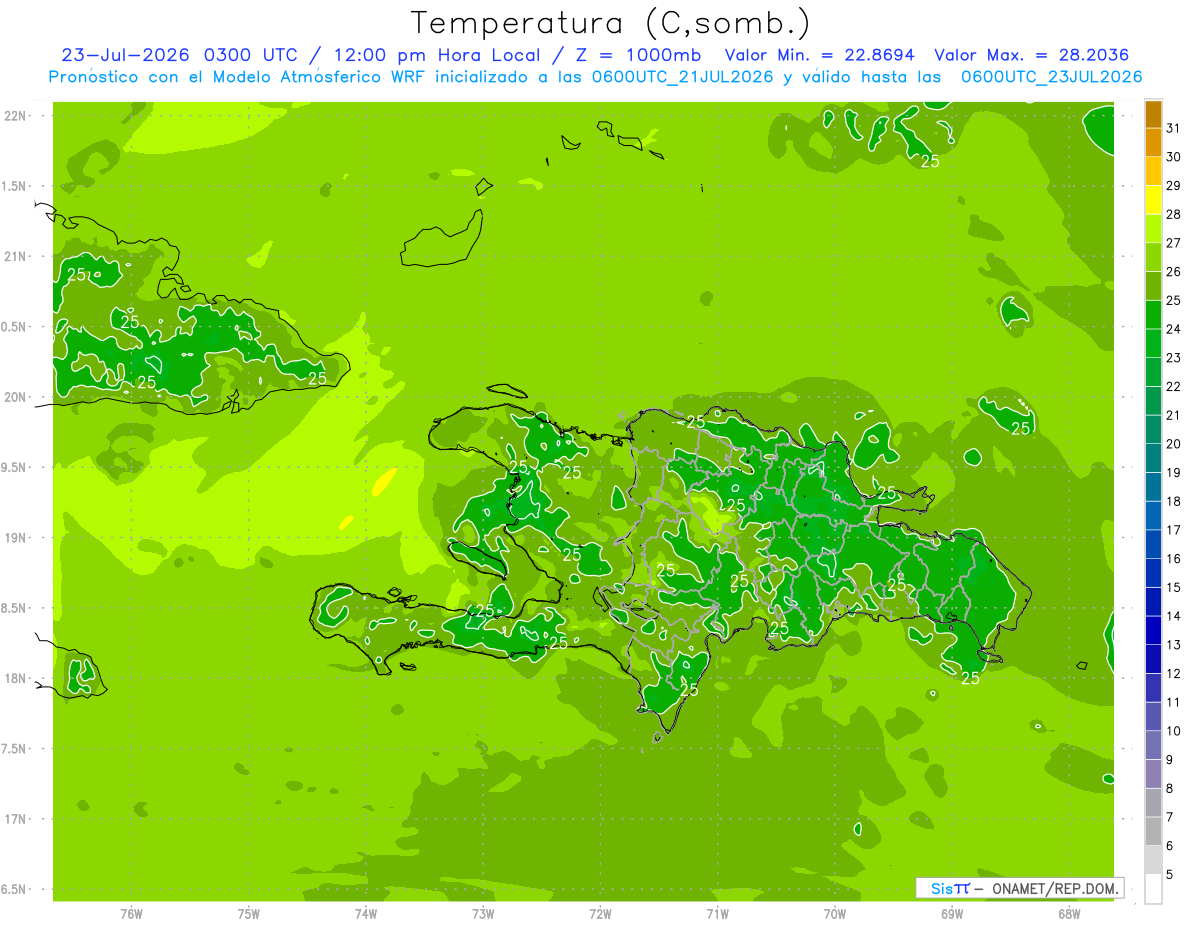Click the '68W' longitude label
This screenshot has width=1200, height=927.
click(x=1068, y=913)
